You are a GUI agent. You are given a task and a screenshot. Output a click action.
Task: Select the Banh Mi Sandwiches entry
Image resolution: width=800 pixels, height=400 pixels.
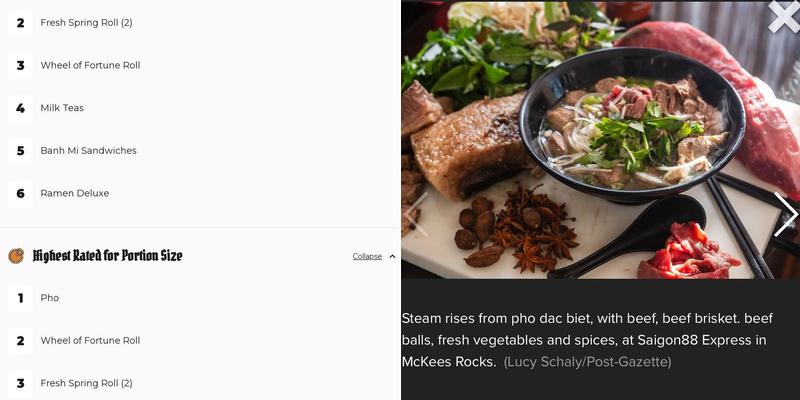88,151
